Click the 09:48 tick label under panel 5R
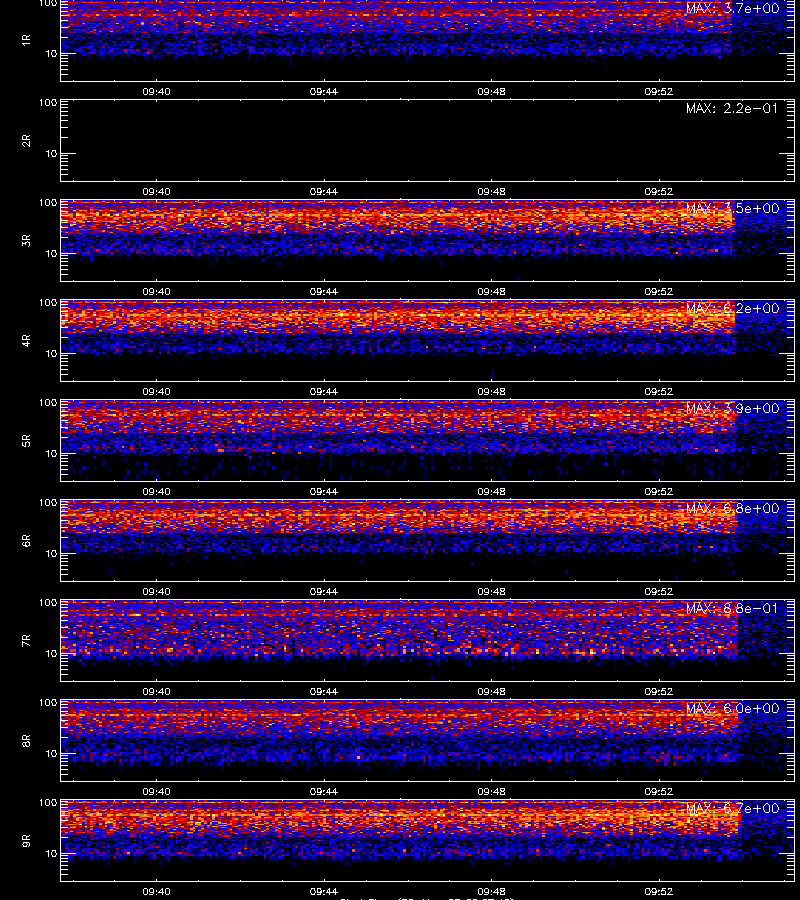Screen dimensions: 800x900 491,491
